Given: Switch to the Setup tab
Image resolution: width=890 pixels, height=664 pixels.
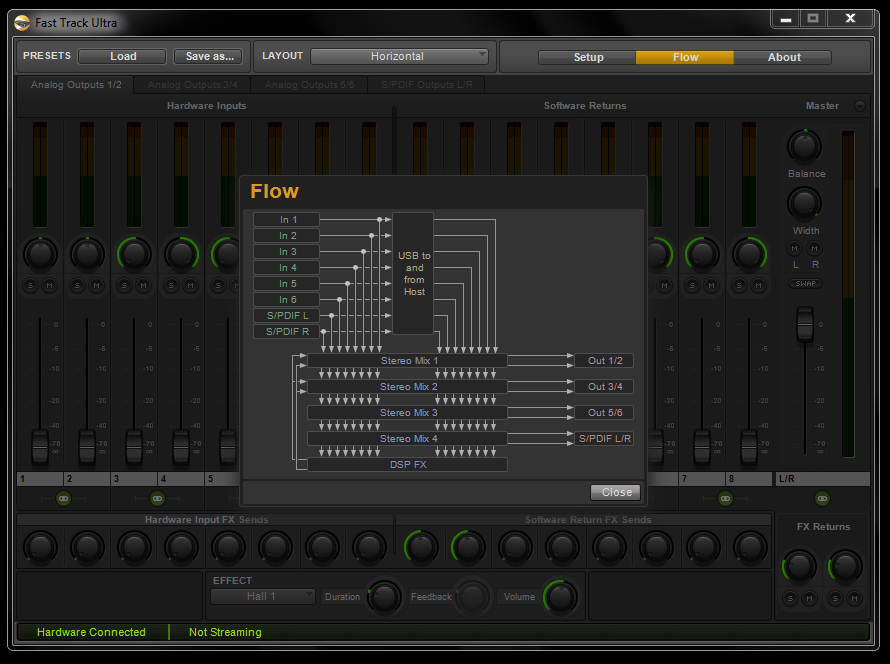Looking at the screenshot, I should [588, 58].
